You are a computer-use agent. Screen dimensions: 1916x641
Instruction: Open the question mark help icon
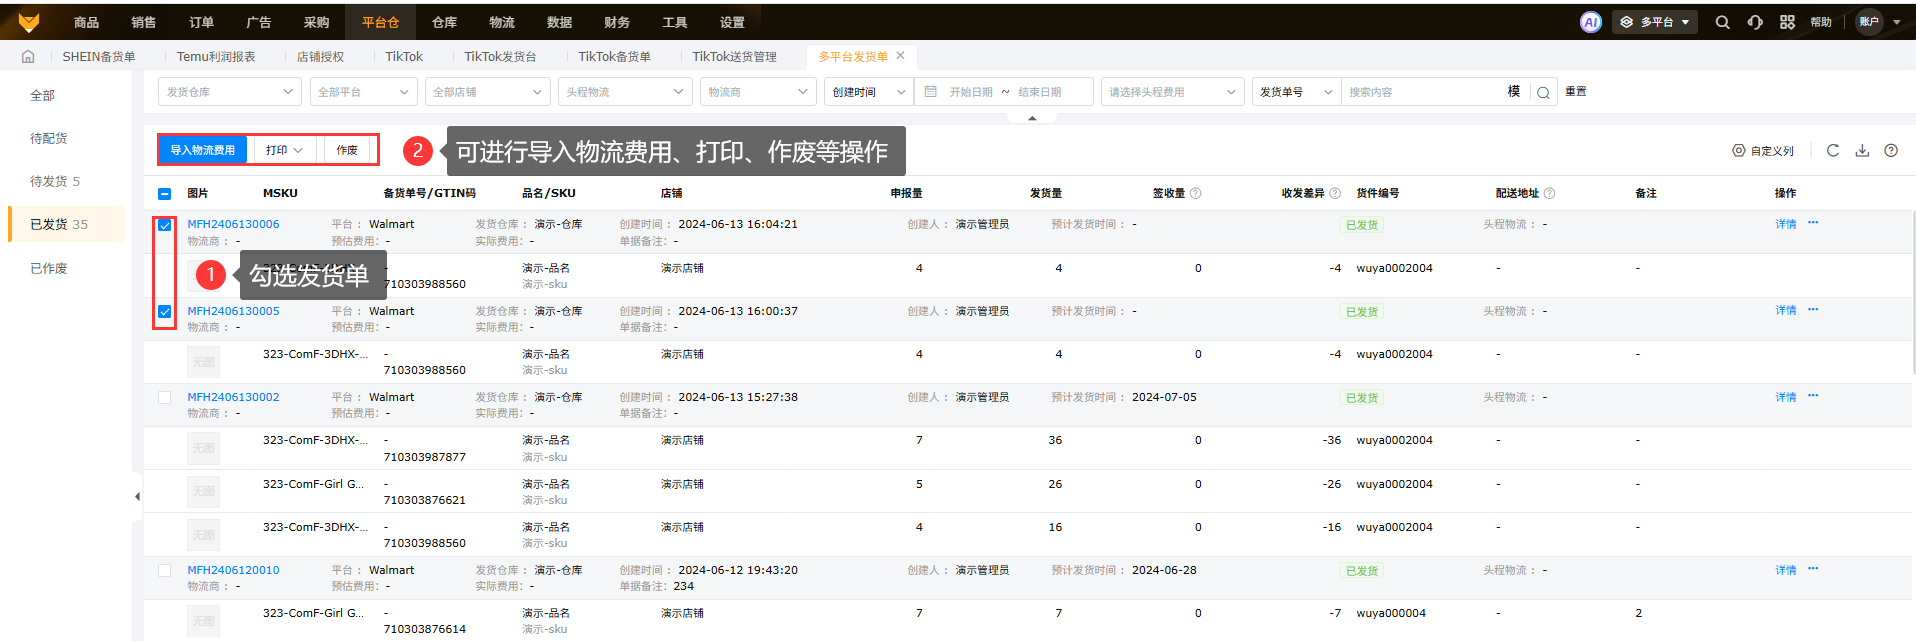pyautogui.click(x=1891, y=151)
